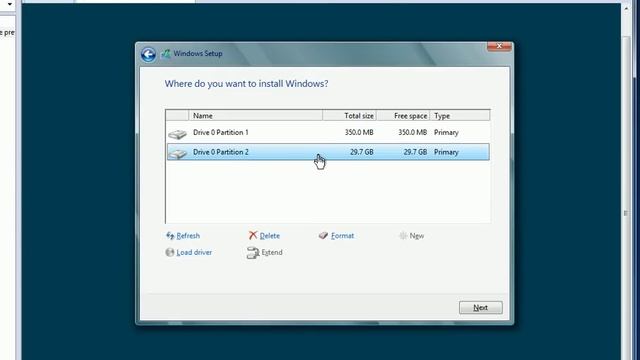
Task: Choose the Extend link
Action: coord(272,253)
